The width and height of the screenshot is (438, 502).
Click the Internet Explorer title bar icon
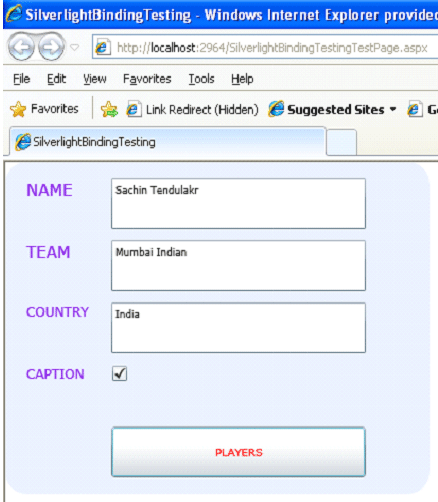pos(14,14)
